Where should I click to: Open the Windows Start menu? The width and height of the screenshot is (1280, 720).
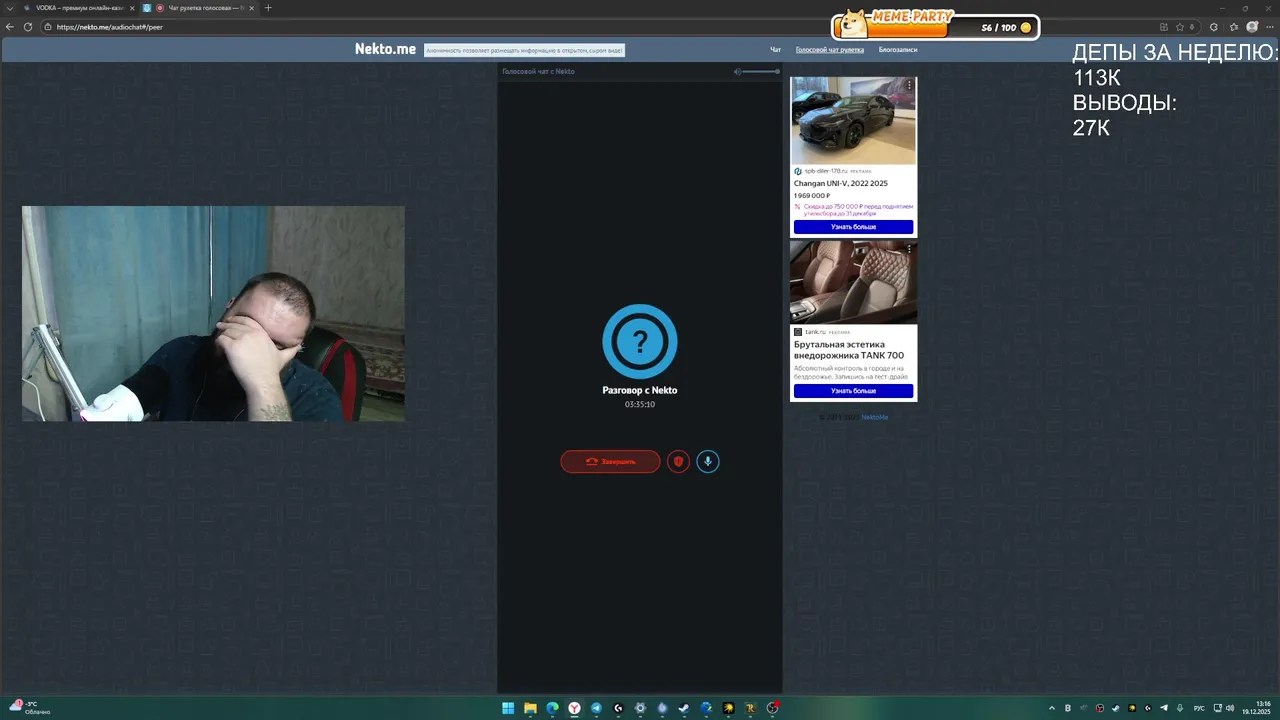click(x=508, y=708)
